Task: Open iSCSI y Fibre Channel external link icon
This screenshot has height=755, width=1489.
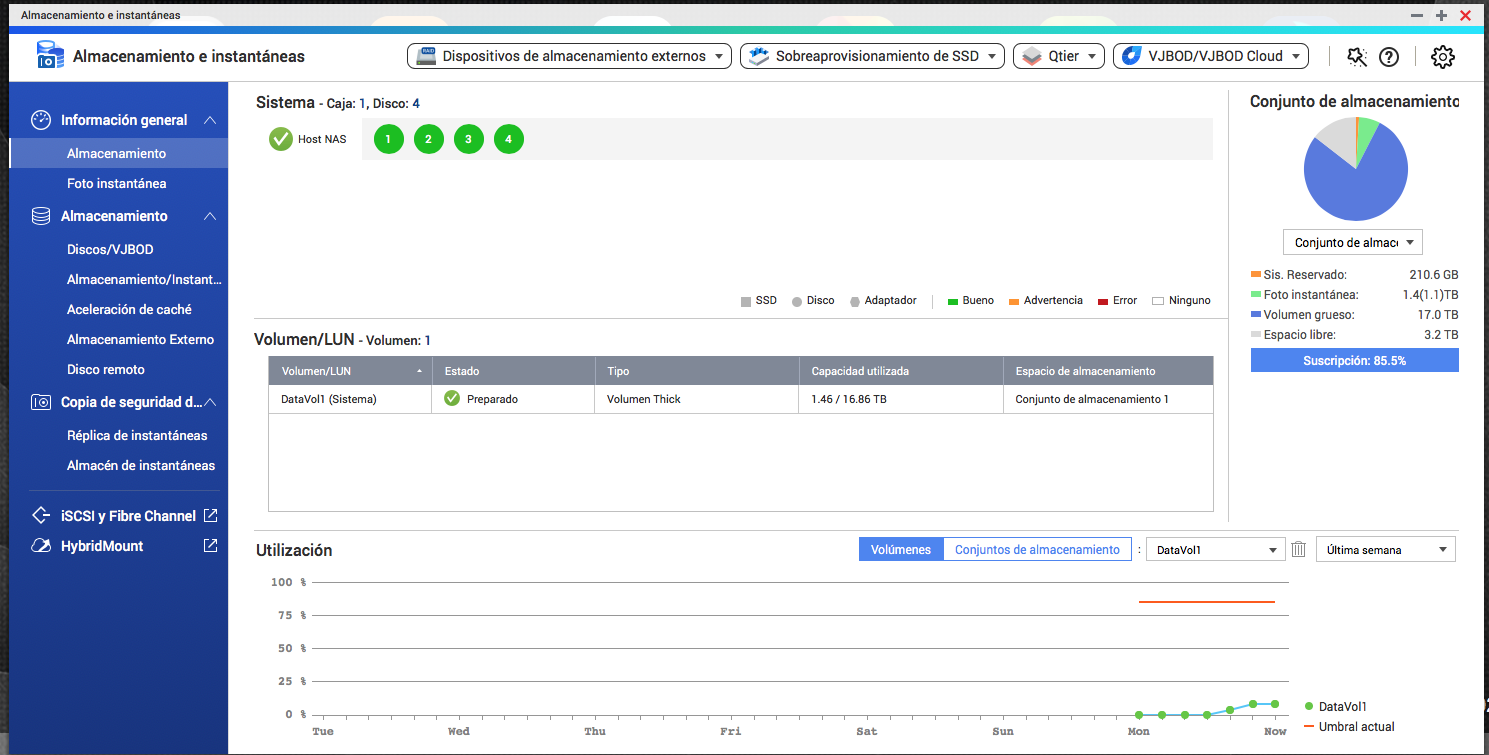Action: pos(210,516)
